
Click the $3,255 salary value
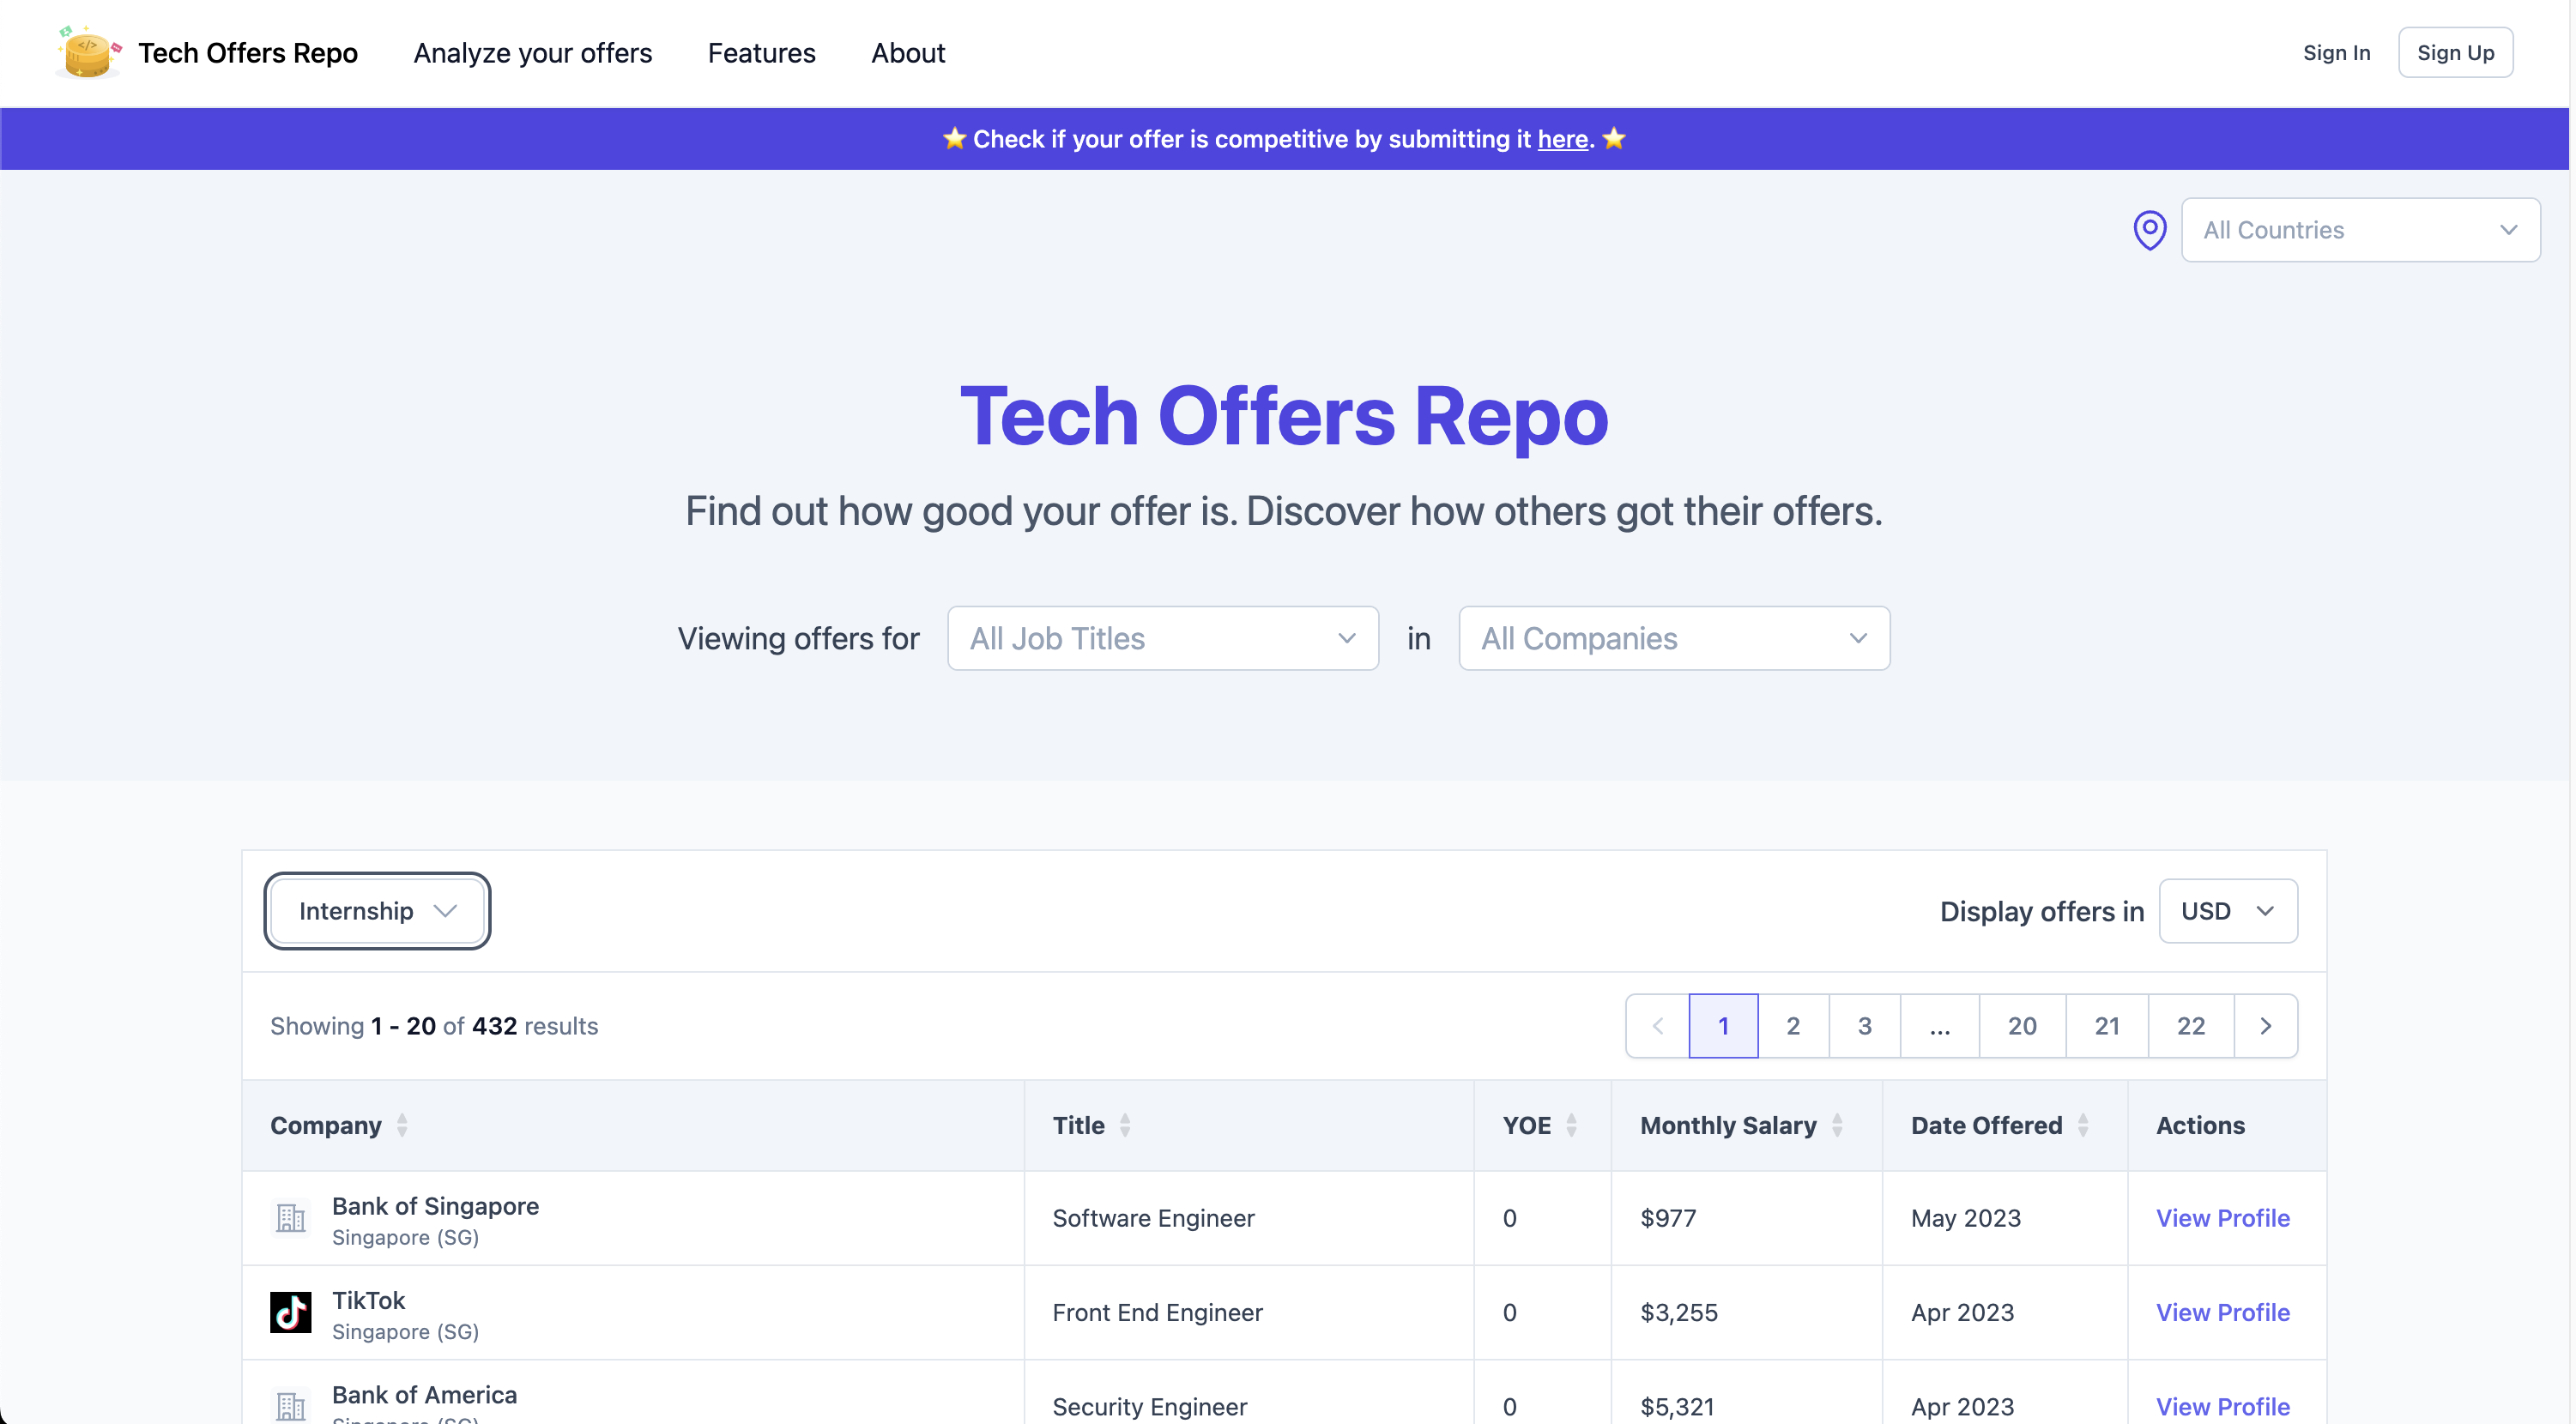coord(1679,1312)
